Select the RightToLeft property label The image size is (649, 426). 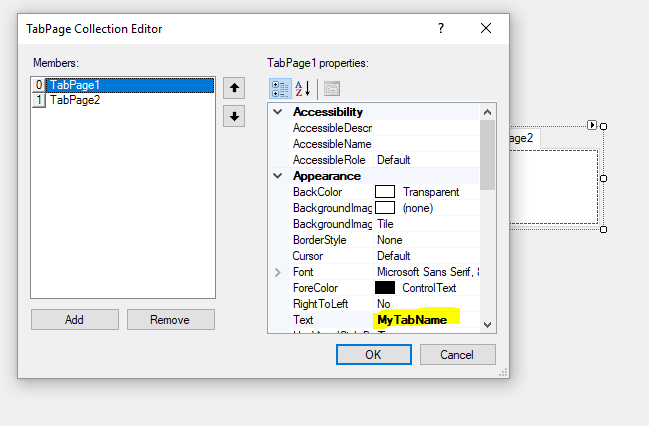point(320,304)
